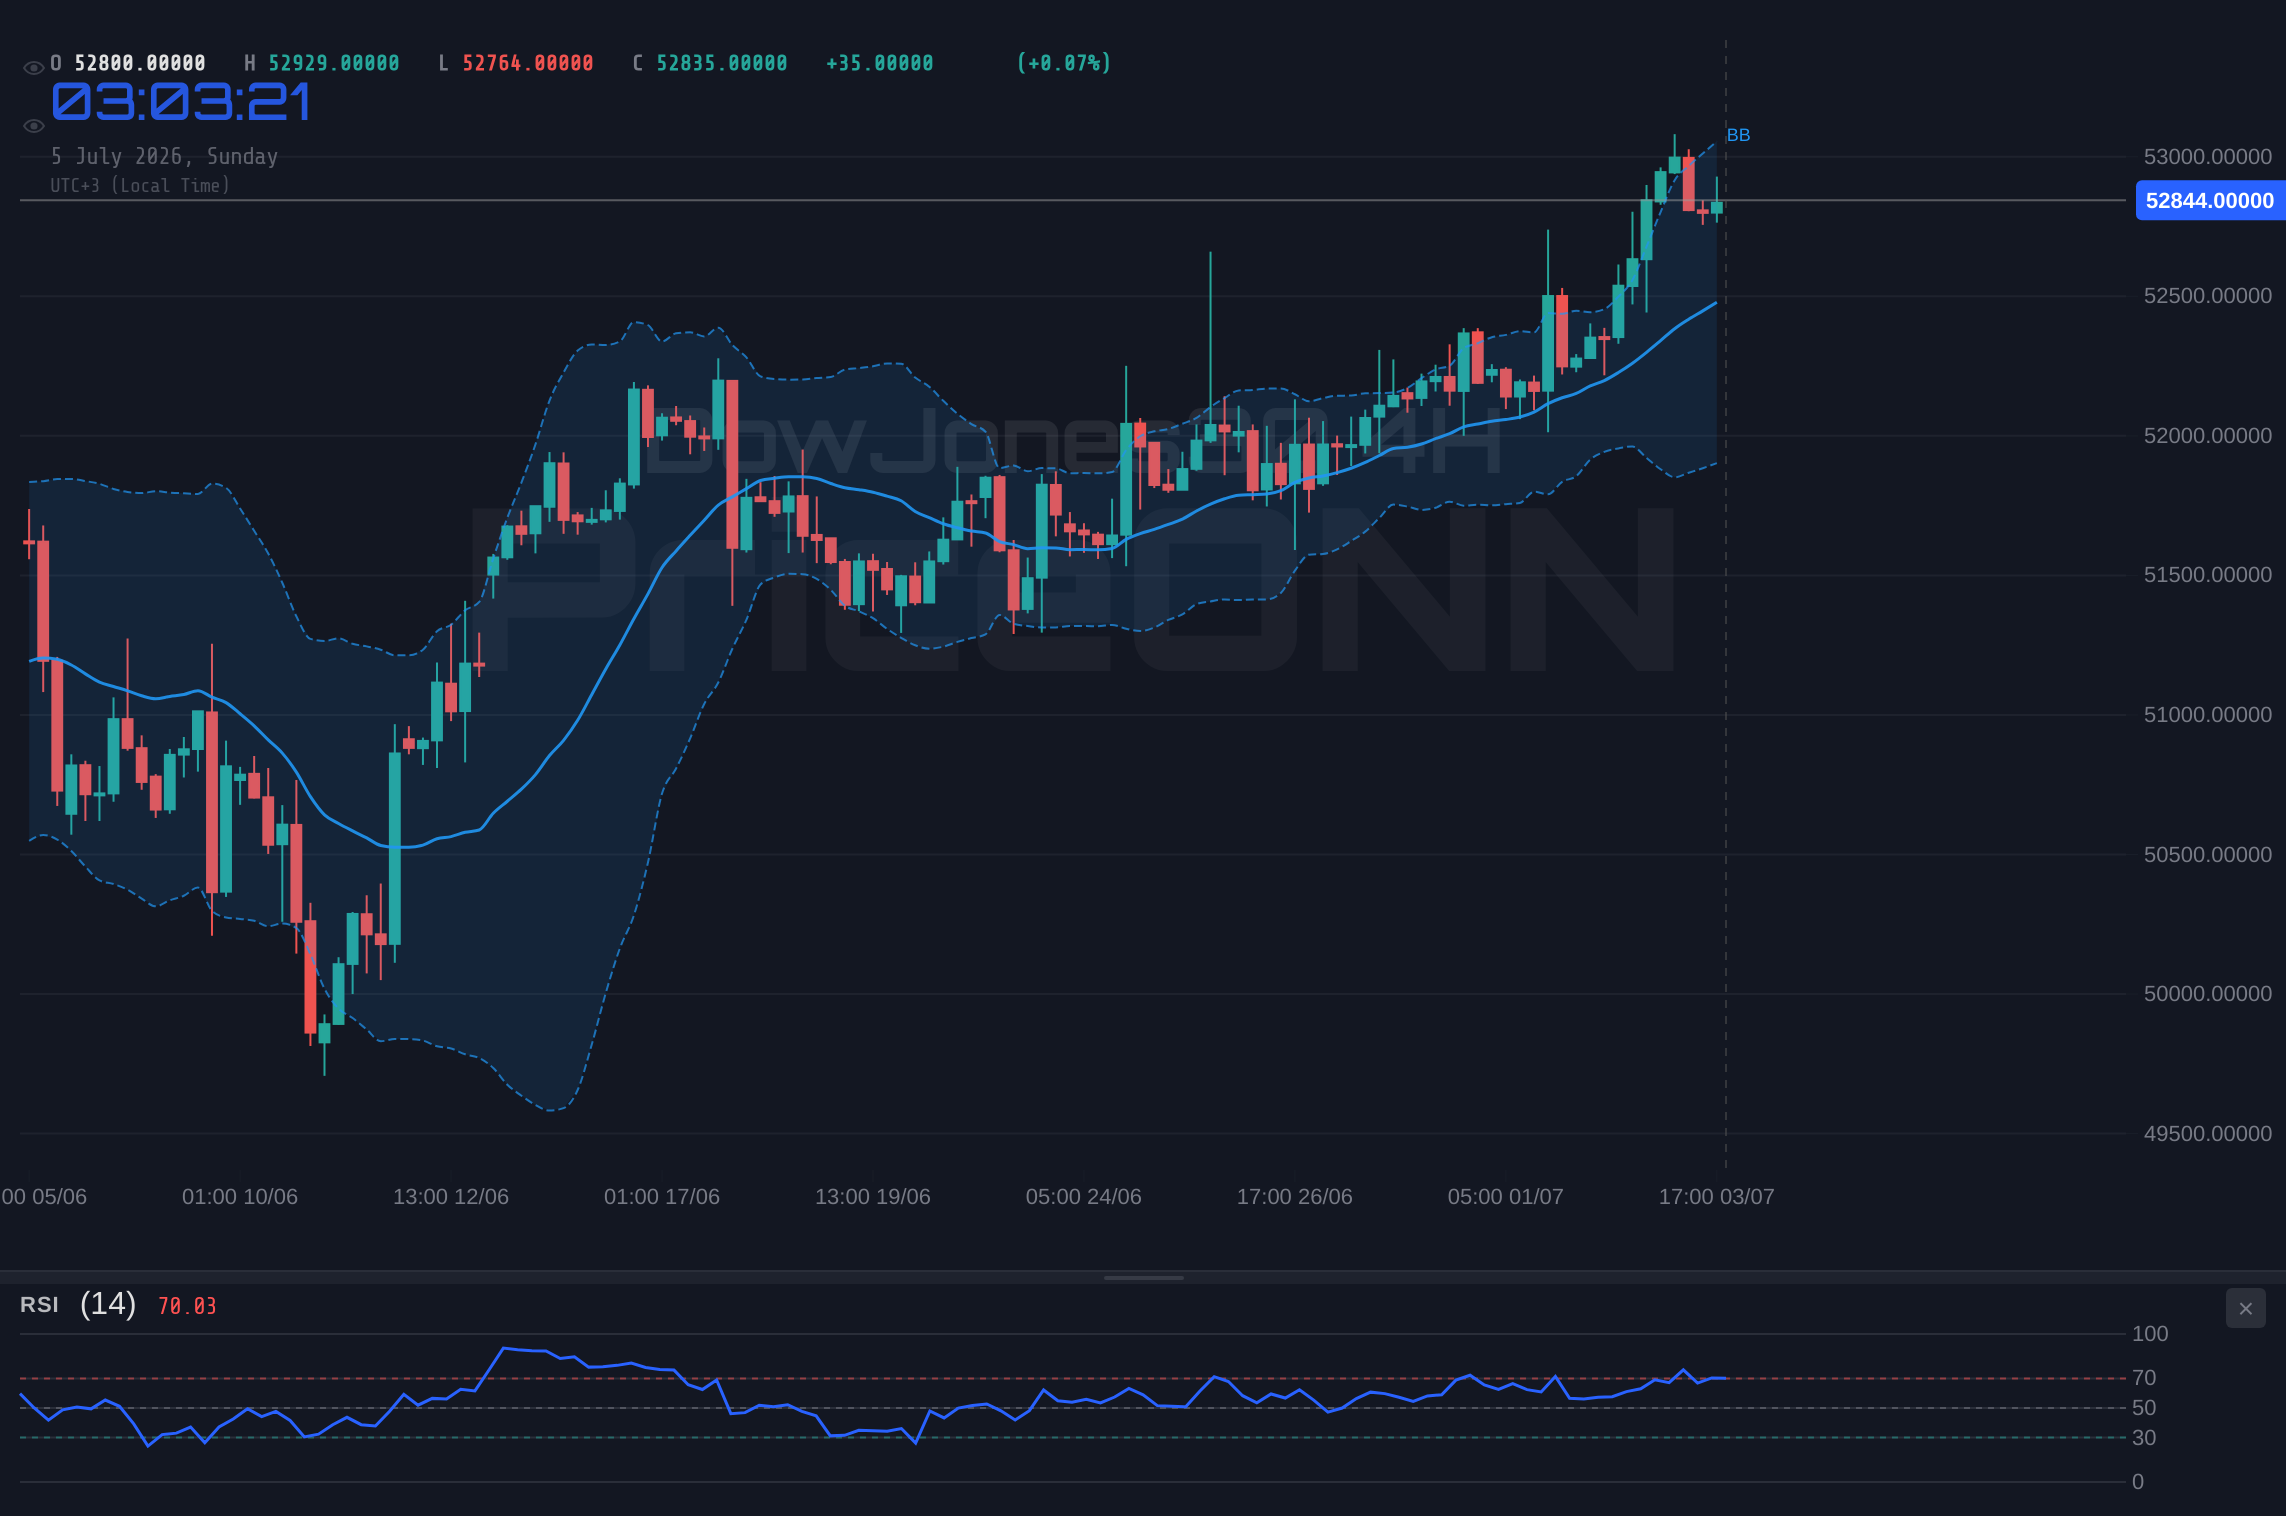2286x1516 pixels.
Task: Click the RSI value 70.03
Action: coord(187,1306)
